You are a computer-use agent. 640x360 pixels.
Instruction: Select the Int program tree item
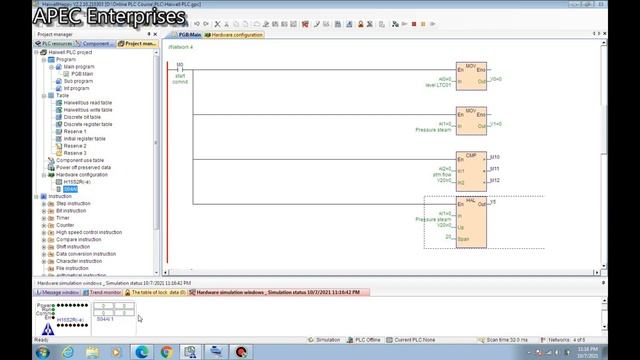pyautogui.click(x=76, y=88)
